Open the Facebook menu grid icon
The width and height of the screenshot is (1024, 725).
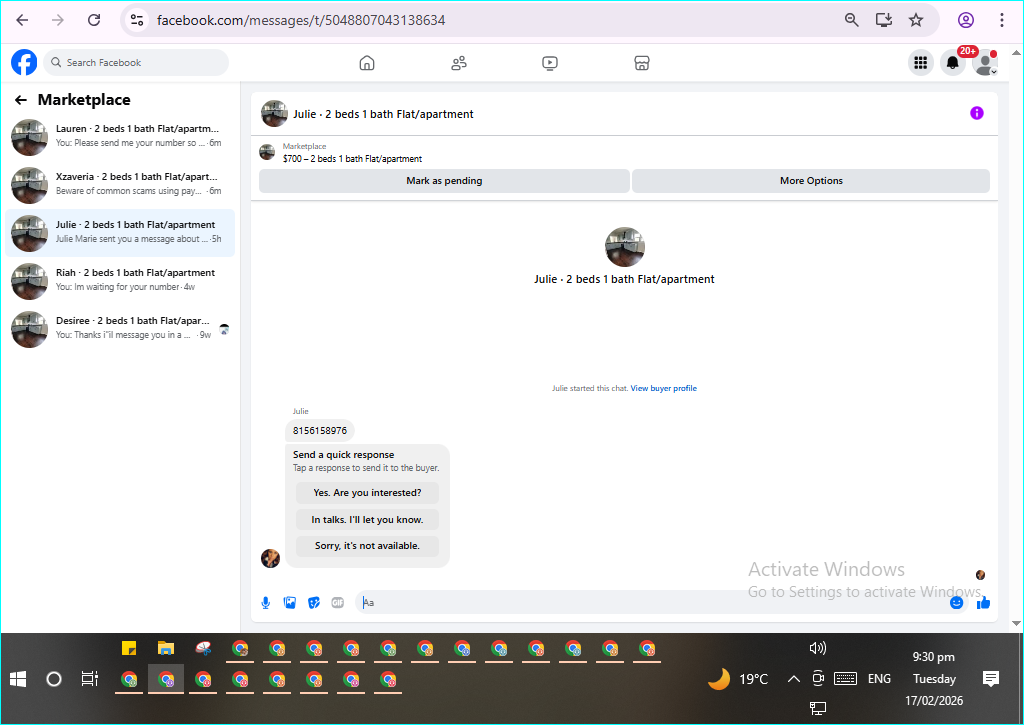921,63
